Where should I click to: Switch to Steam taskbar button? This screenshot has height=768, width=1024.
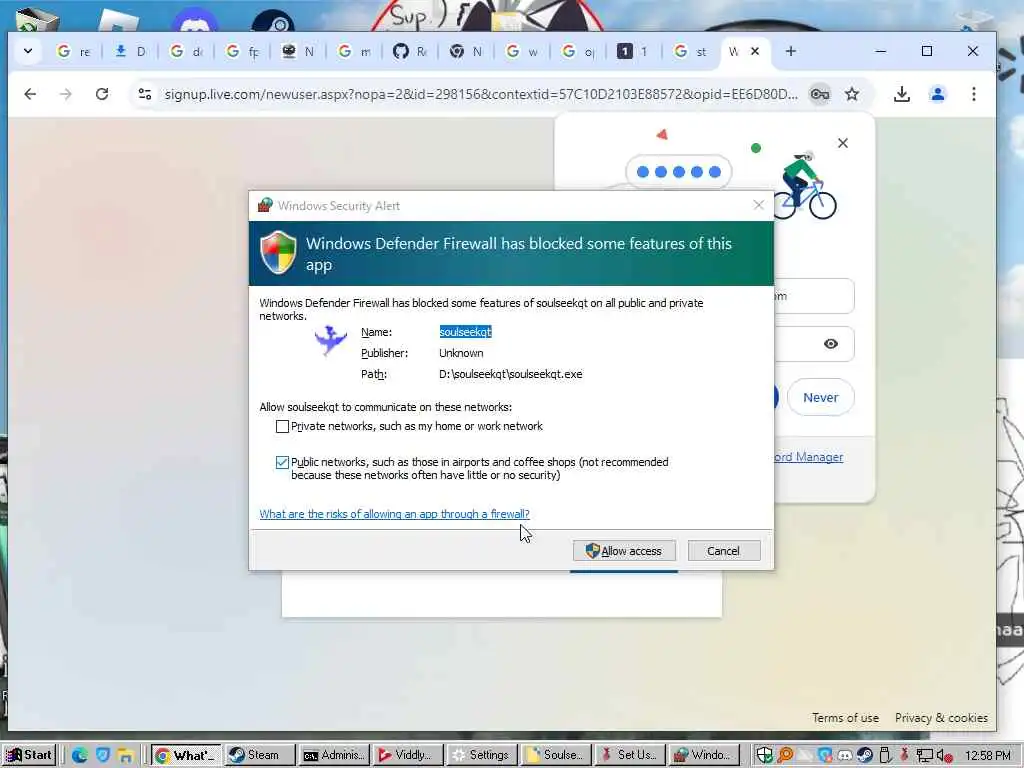point(260,755)
